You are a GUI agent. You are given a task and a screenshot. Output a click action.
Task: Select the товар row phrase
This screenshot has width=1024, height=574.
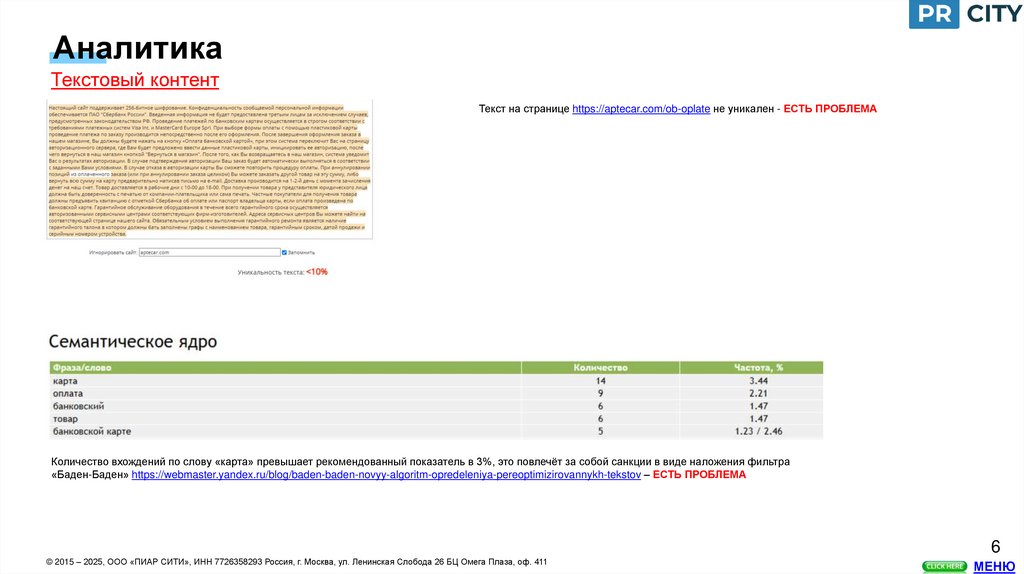[x=65, y=419]
